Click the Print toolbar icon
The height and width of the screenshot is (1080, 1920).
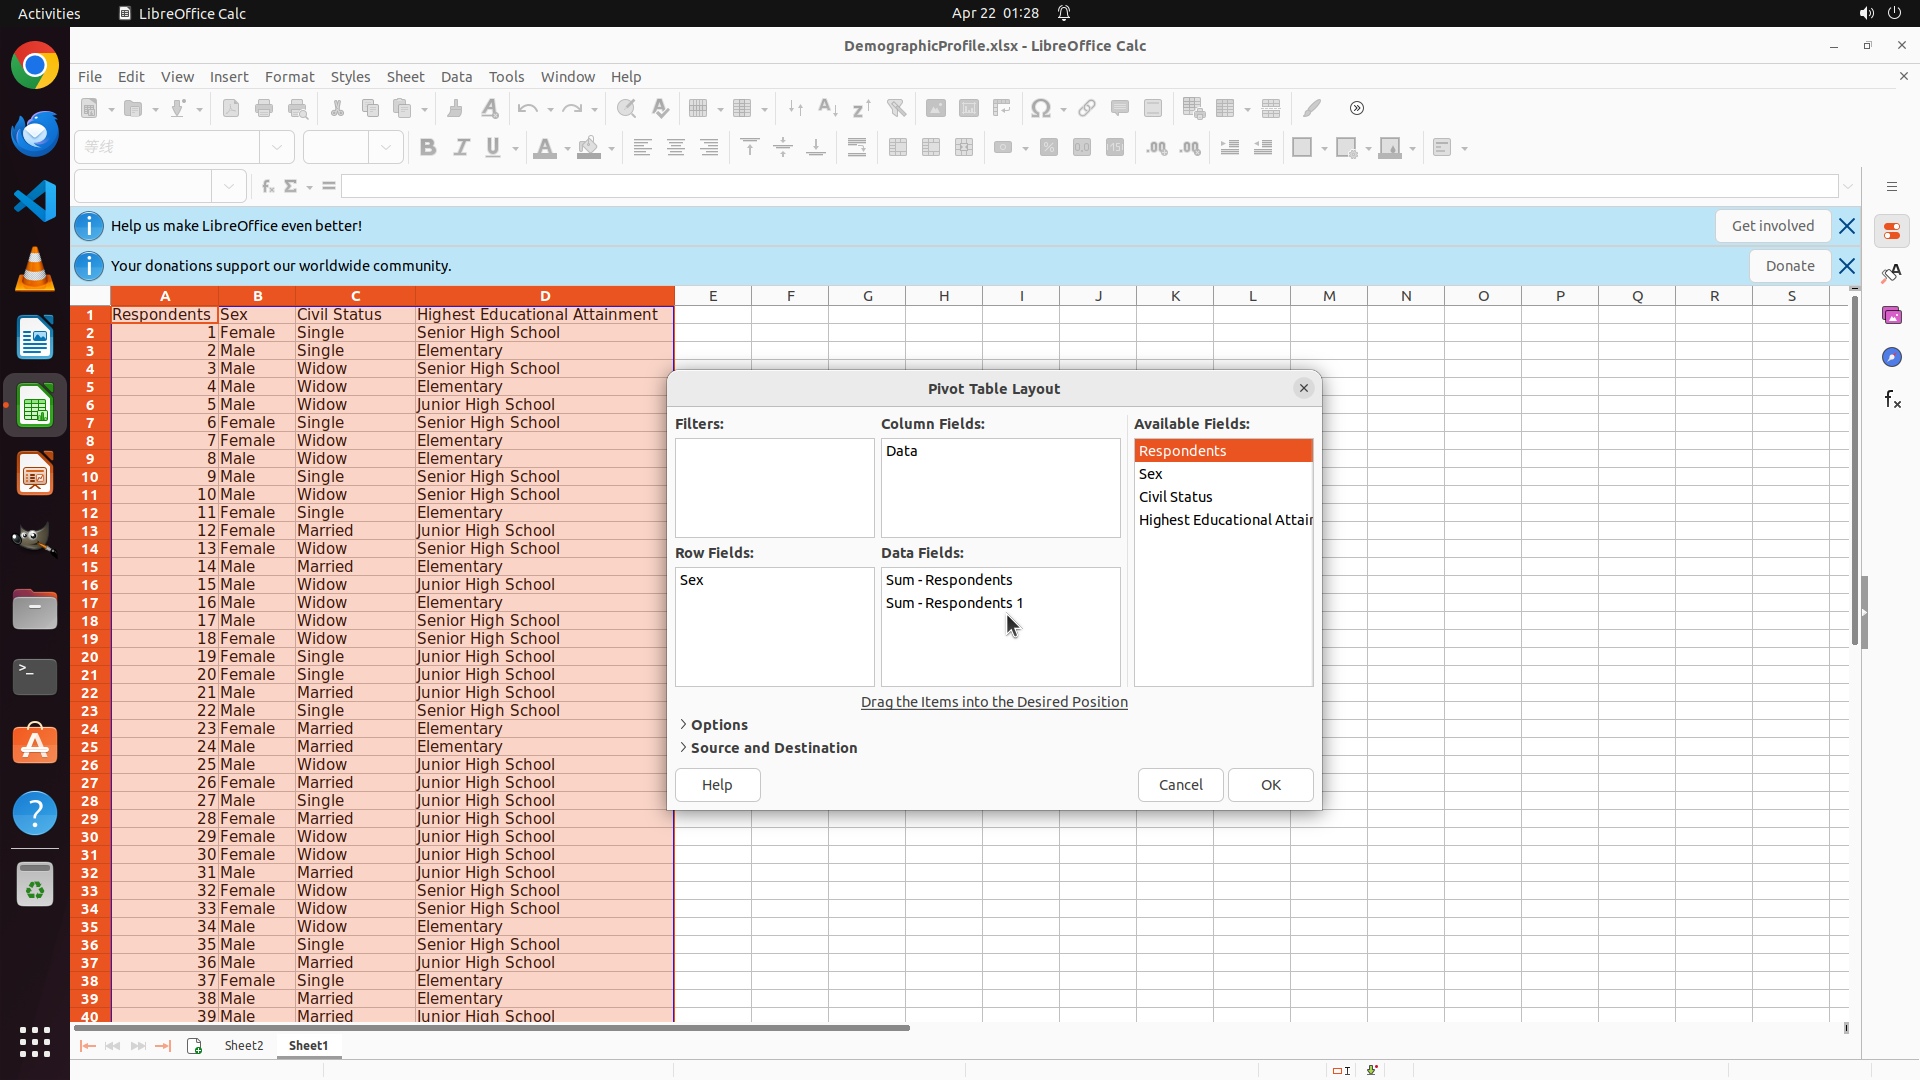[264, 108]
